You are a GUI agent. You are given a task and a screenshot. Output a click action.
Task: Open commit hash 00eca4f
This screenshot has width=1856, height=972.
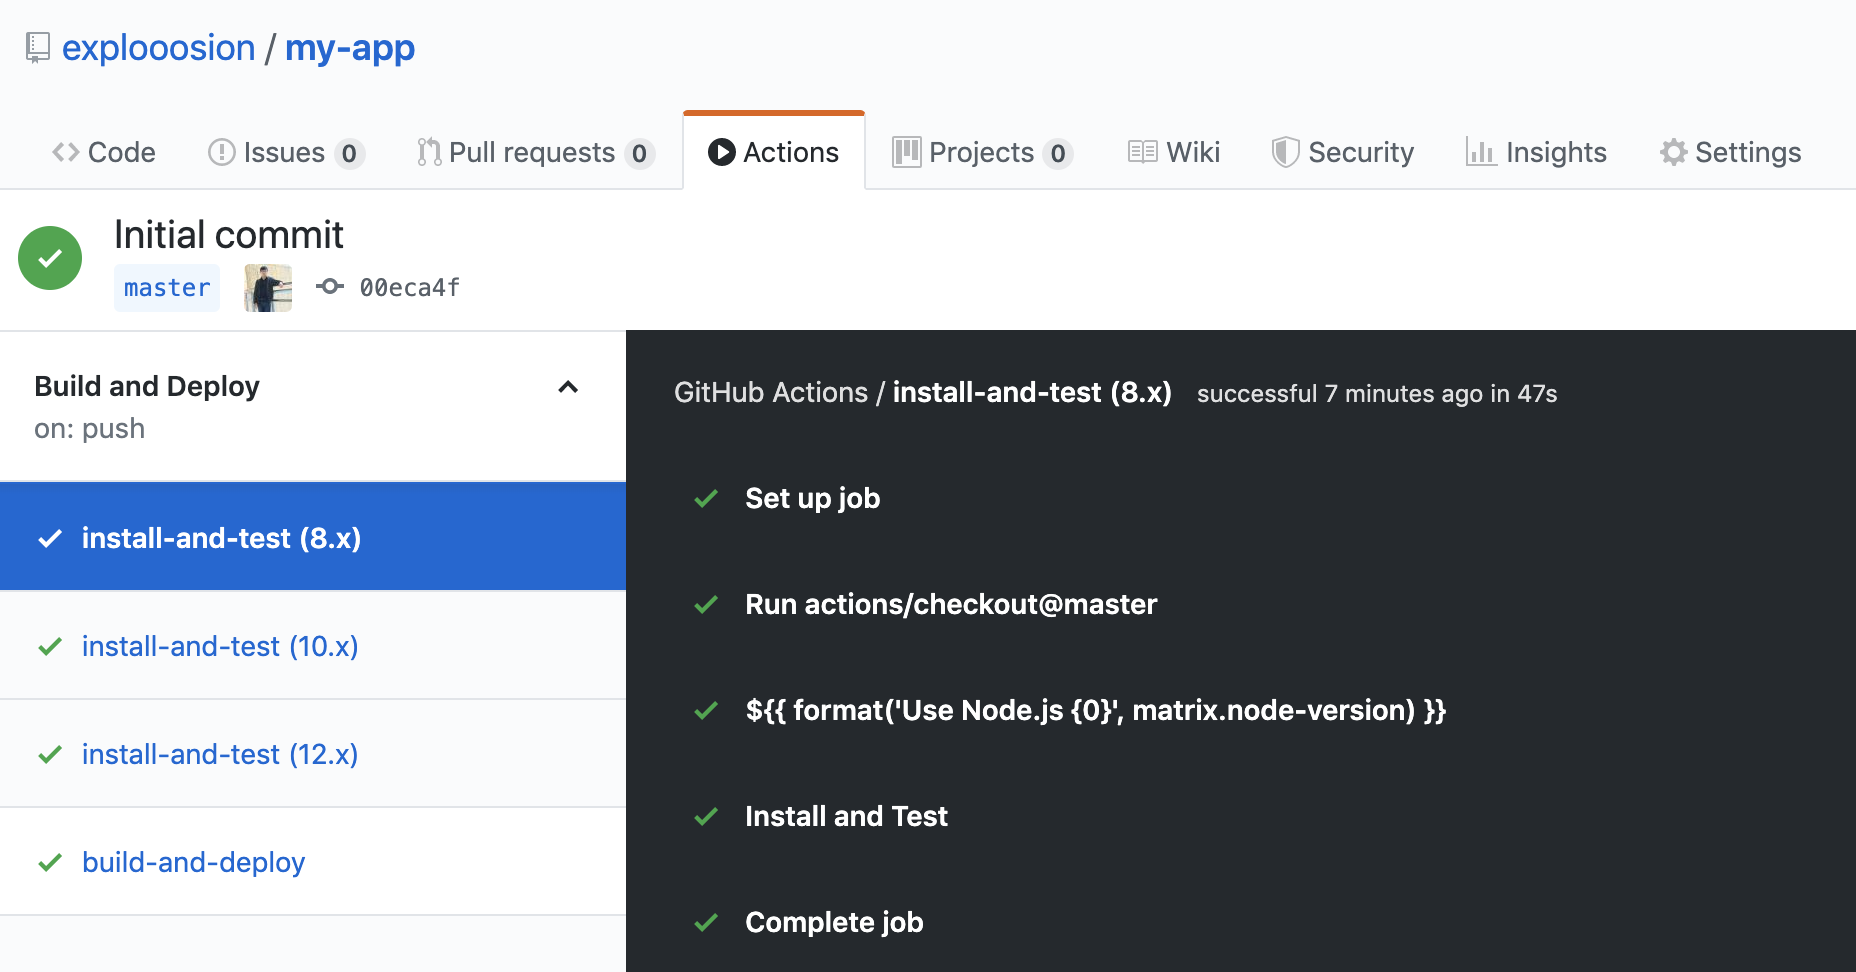pos(410,288)
